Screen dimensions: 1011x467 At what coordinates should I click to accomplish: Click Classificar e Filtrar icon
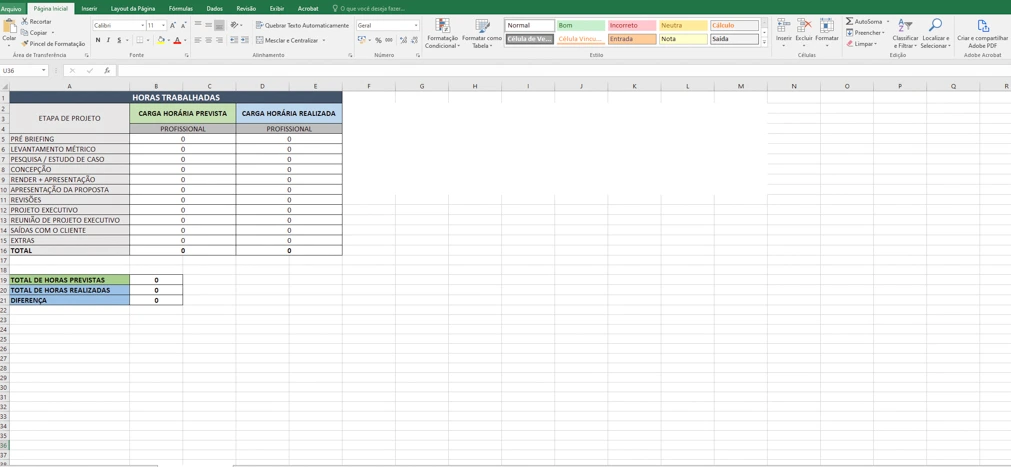905,34
